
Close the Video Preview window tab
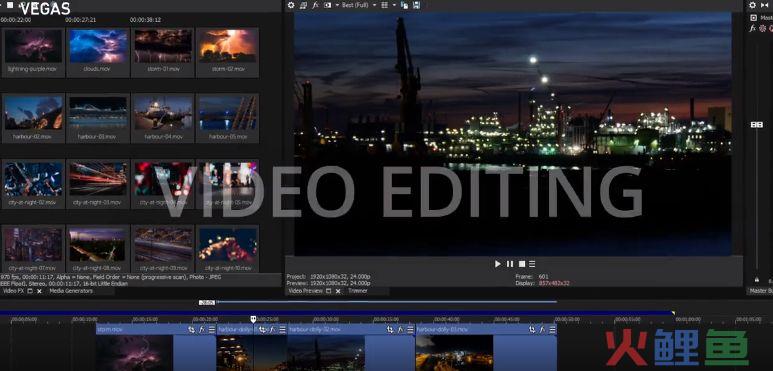(338, 291)
